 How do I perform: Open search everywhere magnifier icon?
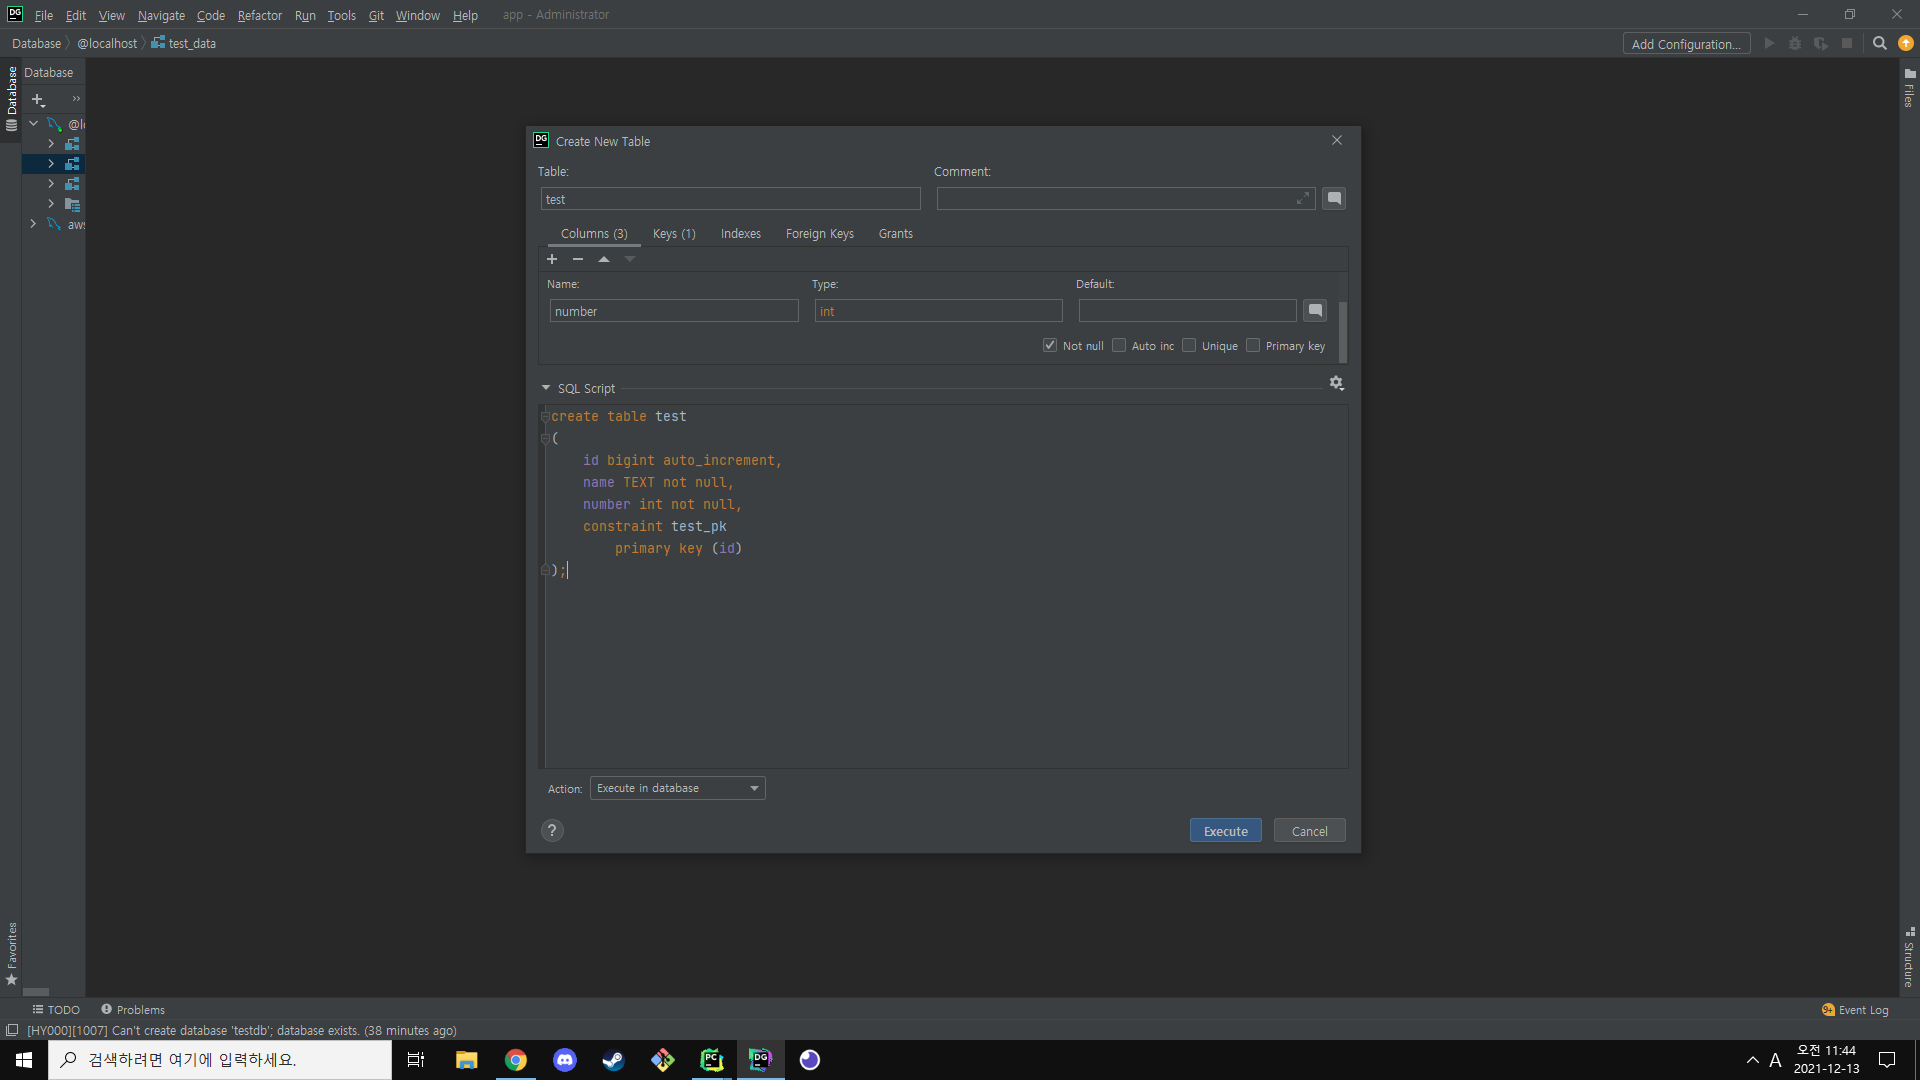click(1879, 43)
